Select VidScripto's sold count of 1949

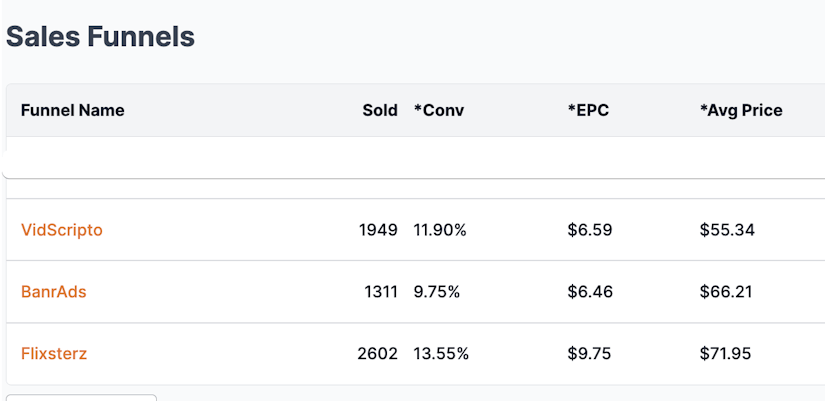pos(378,230)
